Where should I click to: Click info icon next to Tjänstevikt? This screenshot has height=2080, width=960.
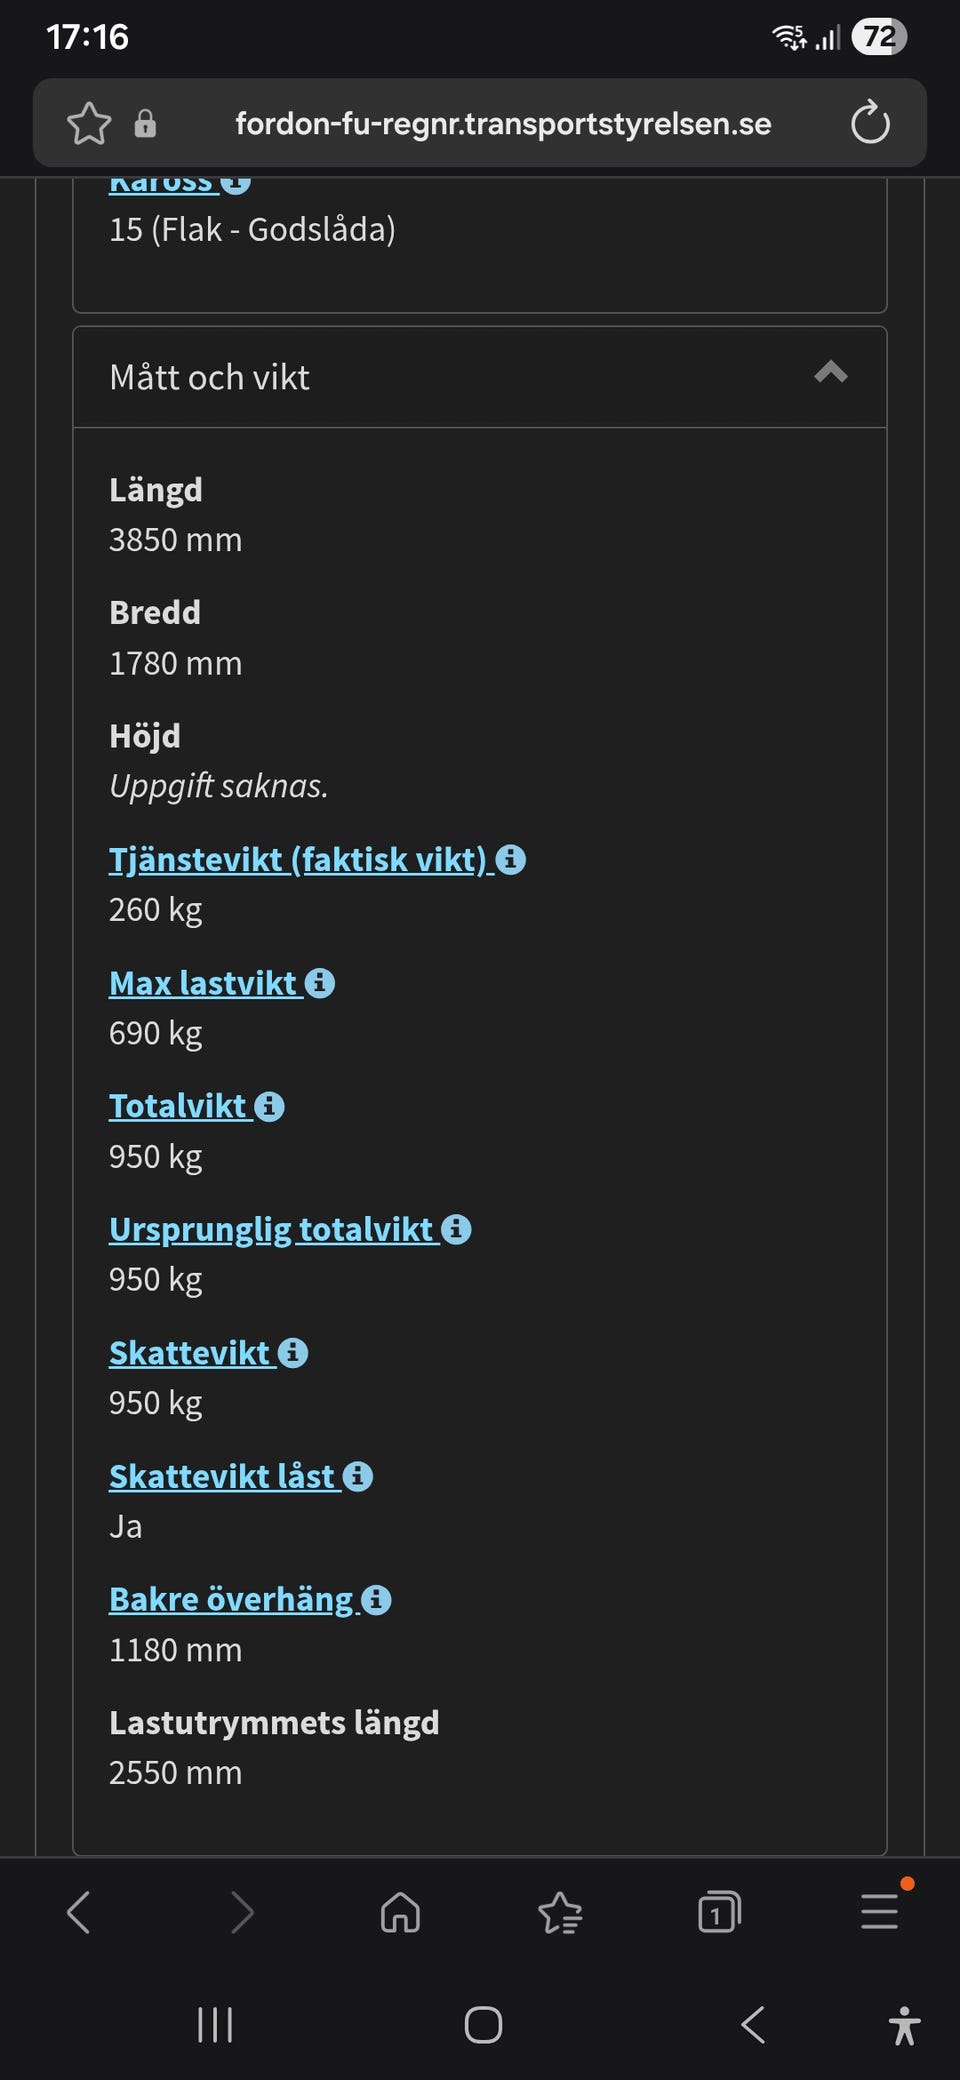point(510,860)
